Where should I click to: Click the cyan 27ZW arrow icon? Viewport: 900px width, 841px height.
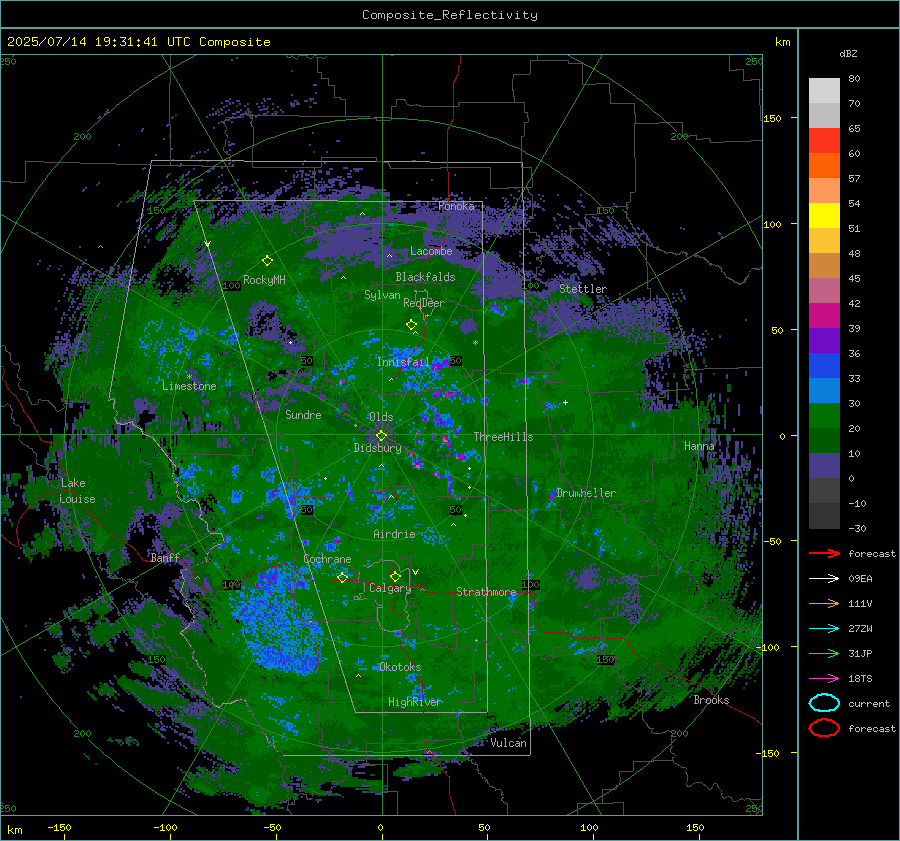824,629
